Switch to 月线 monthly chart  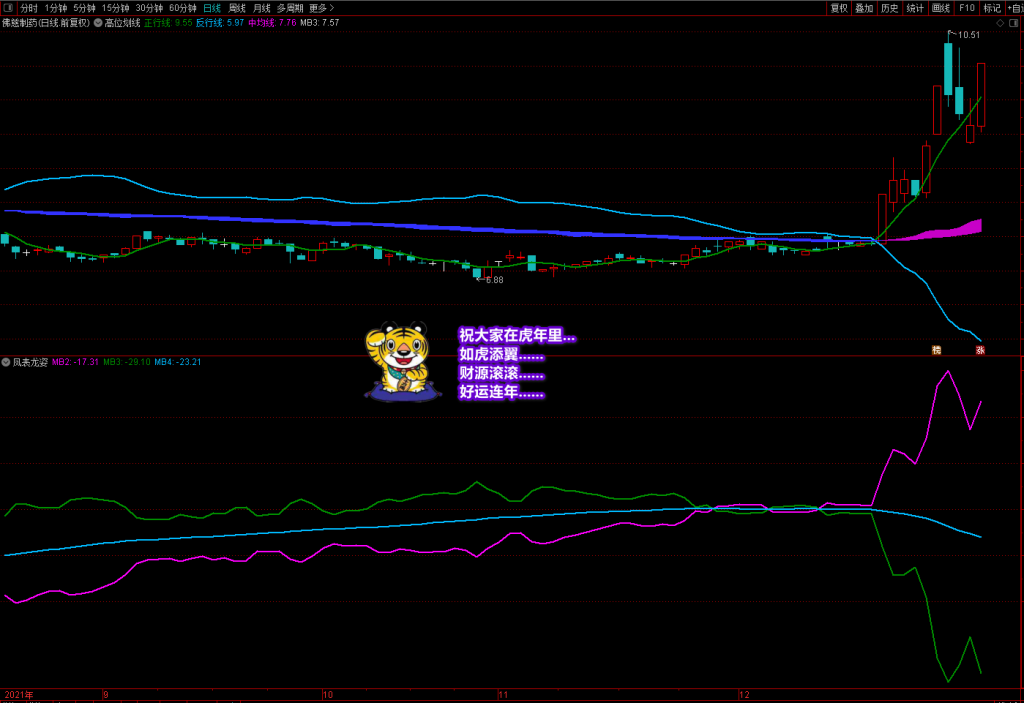[261, 8]
